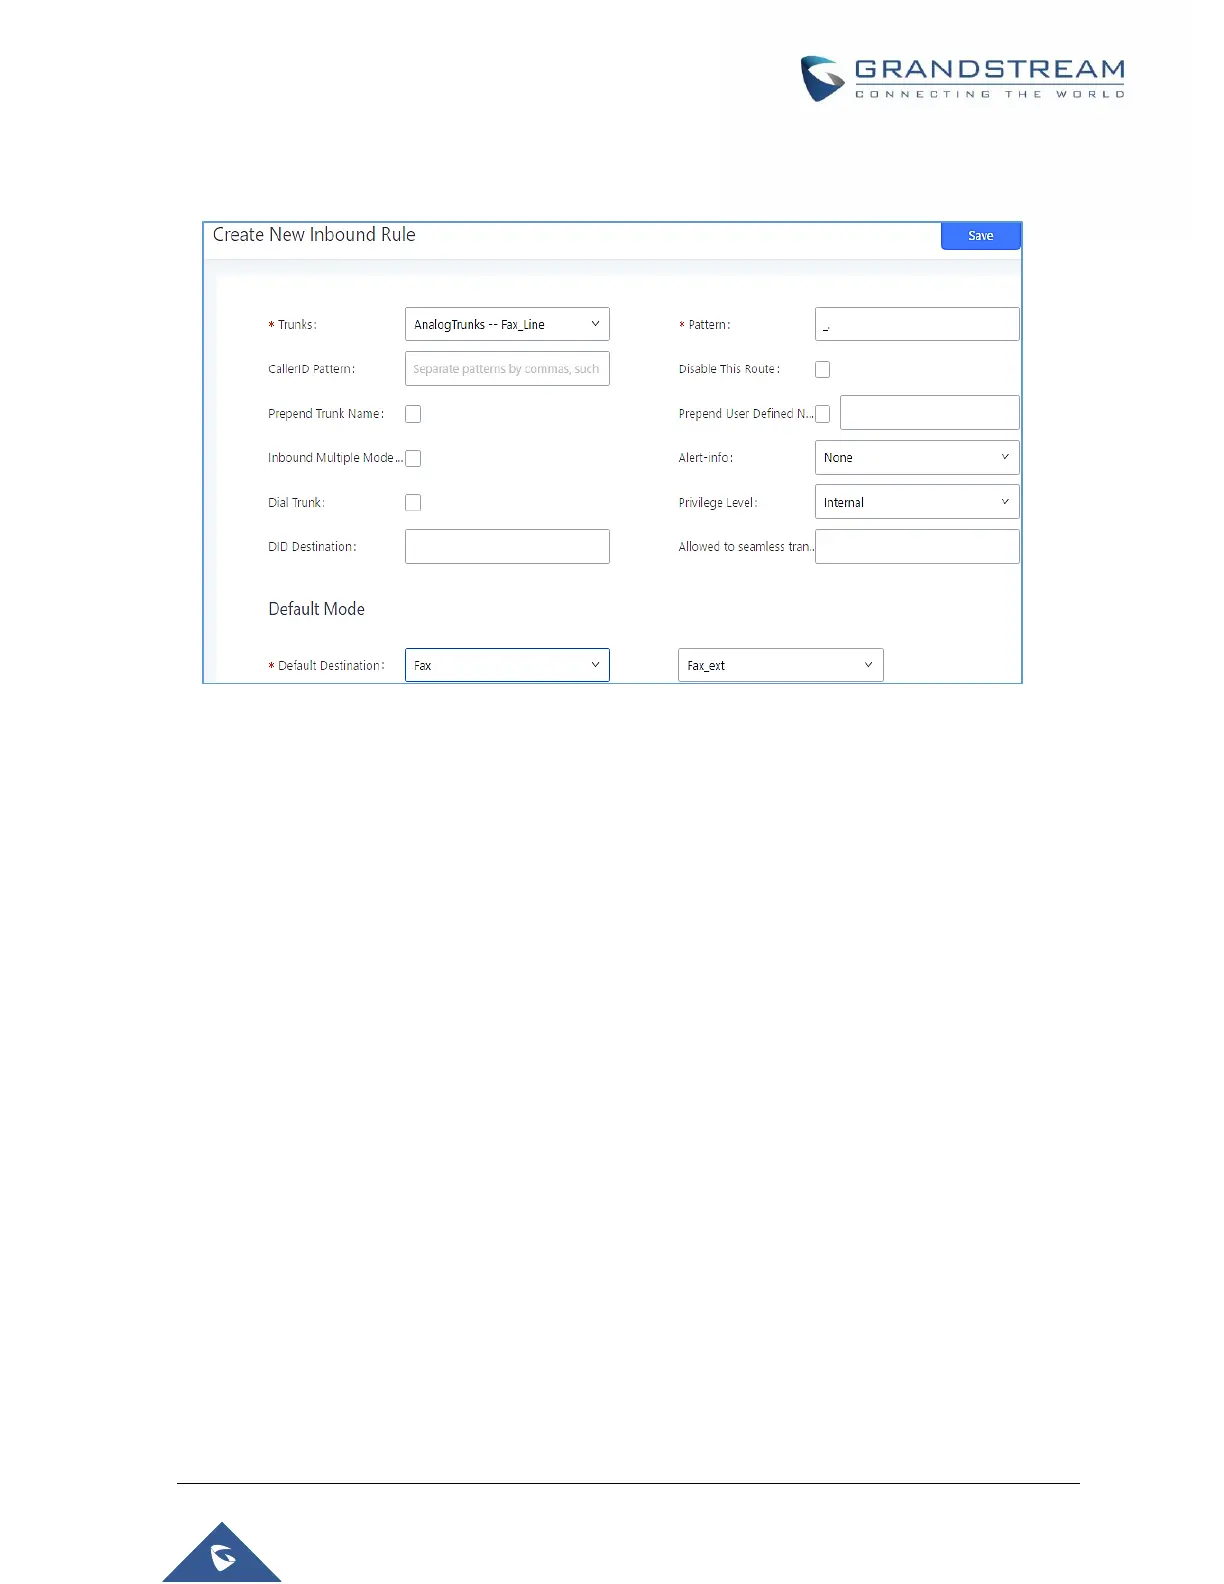Image resolution: width=1224 pixels, height=1584 pixels.
Task: Open the Alert-info dropdown
Action: 917,457
